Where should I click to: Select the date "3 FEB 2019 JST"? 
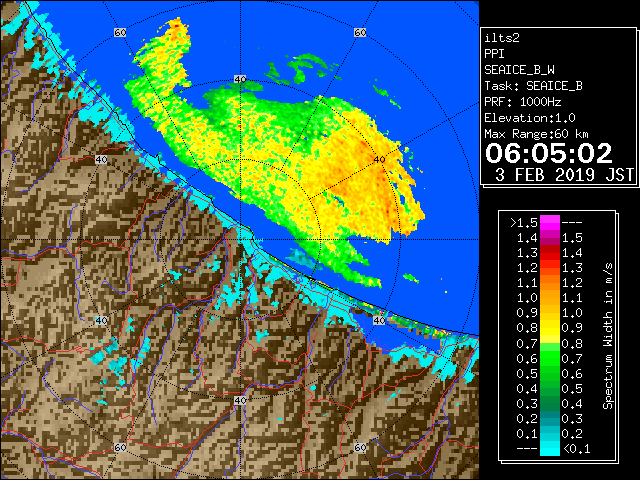click(x=564, y=175)
